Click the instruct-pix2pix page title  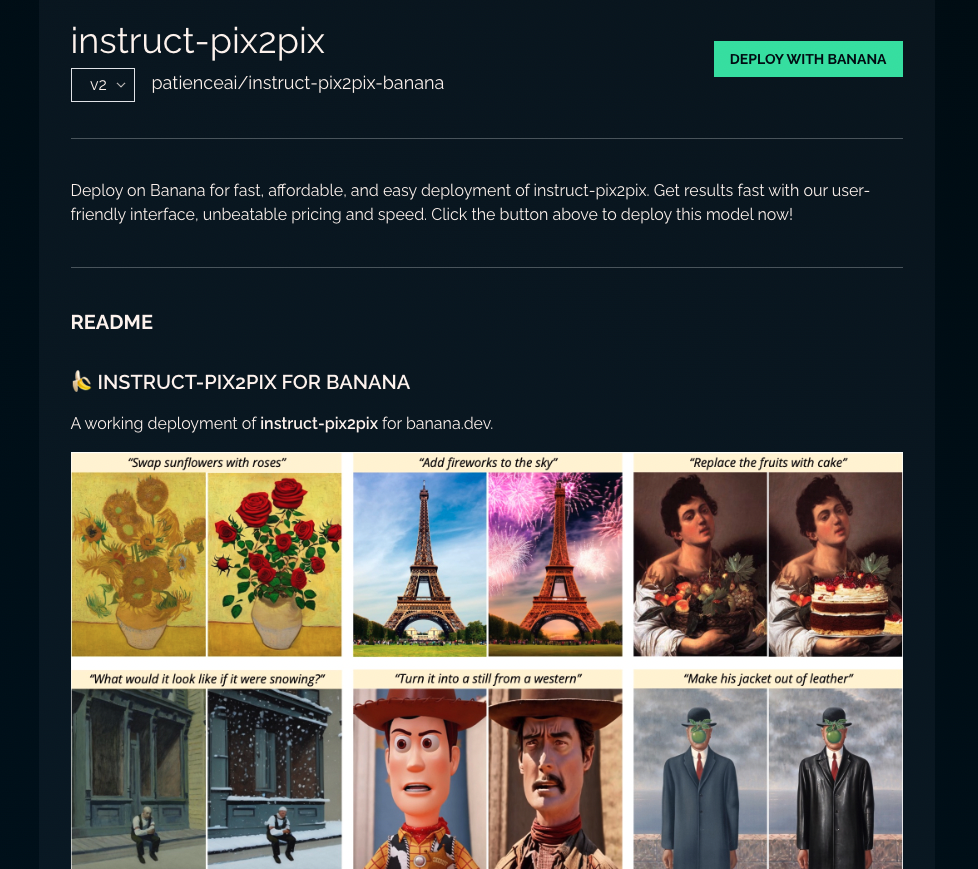pos(197,41)
